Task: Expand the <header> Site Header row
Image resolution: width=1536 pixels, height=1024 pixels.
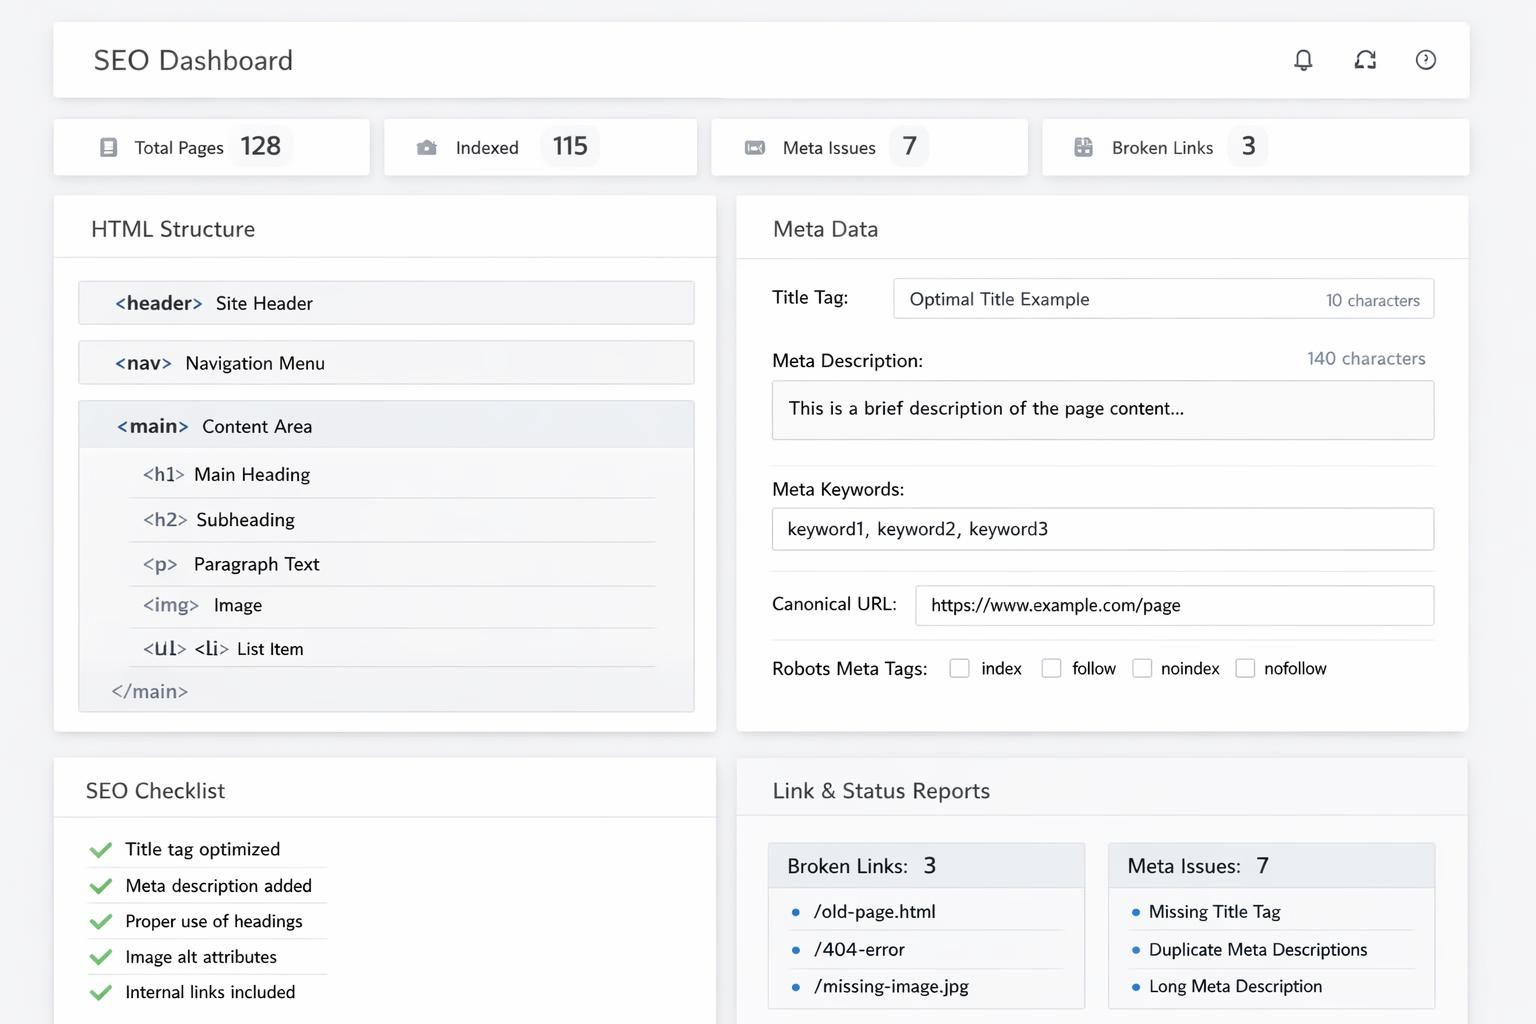Action: click(x=386, y=303)
